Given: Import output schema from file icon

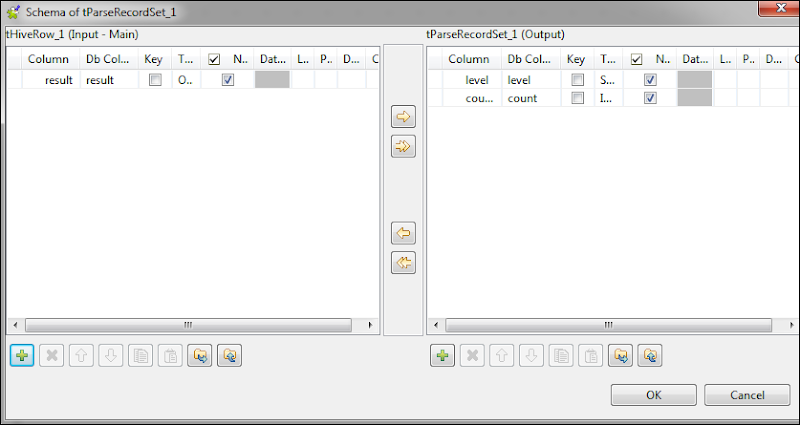Looking at the screenshot, I should pos(620,355).
